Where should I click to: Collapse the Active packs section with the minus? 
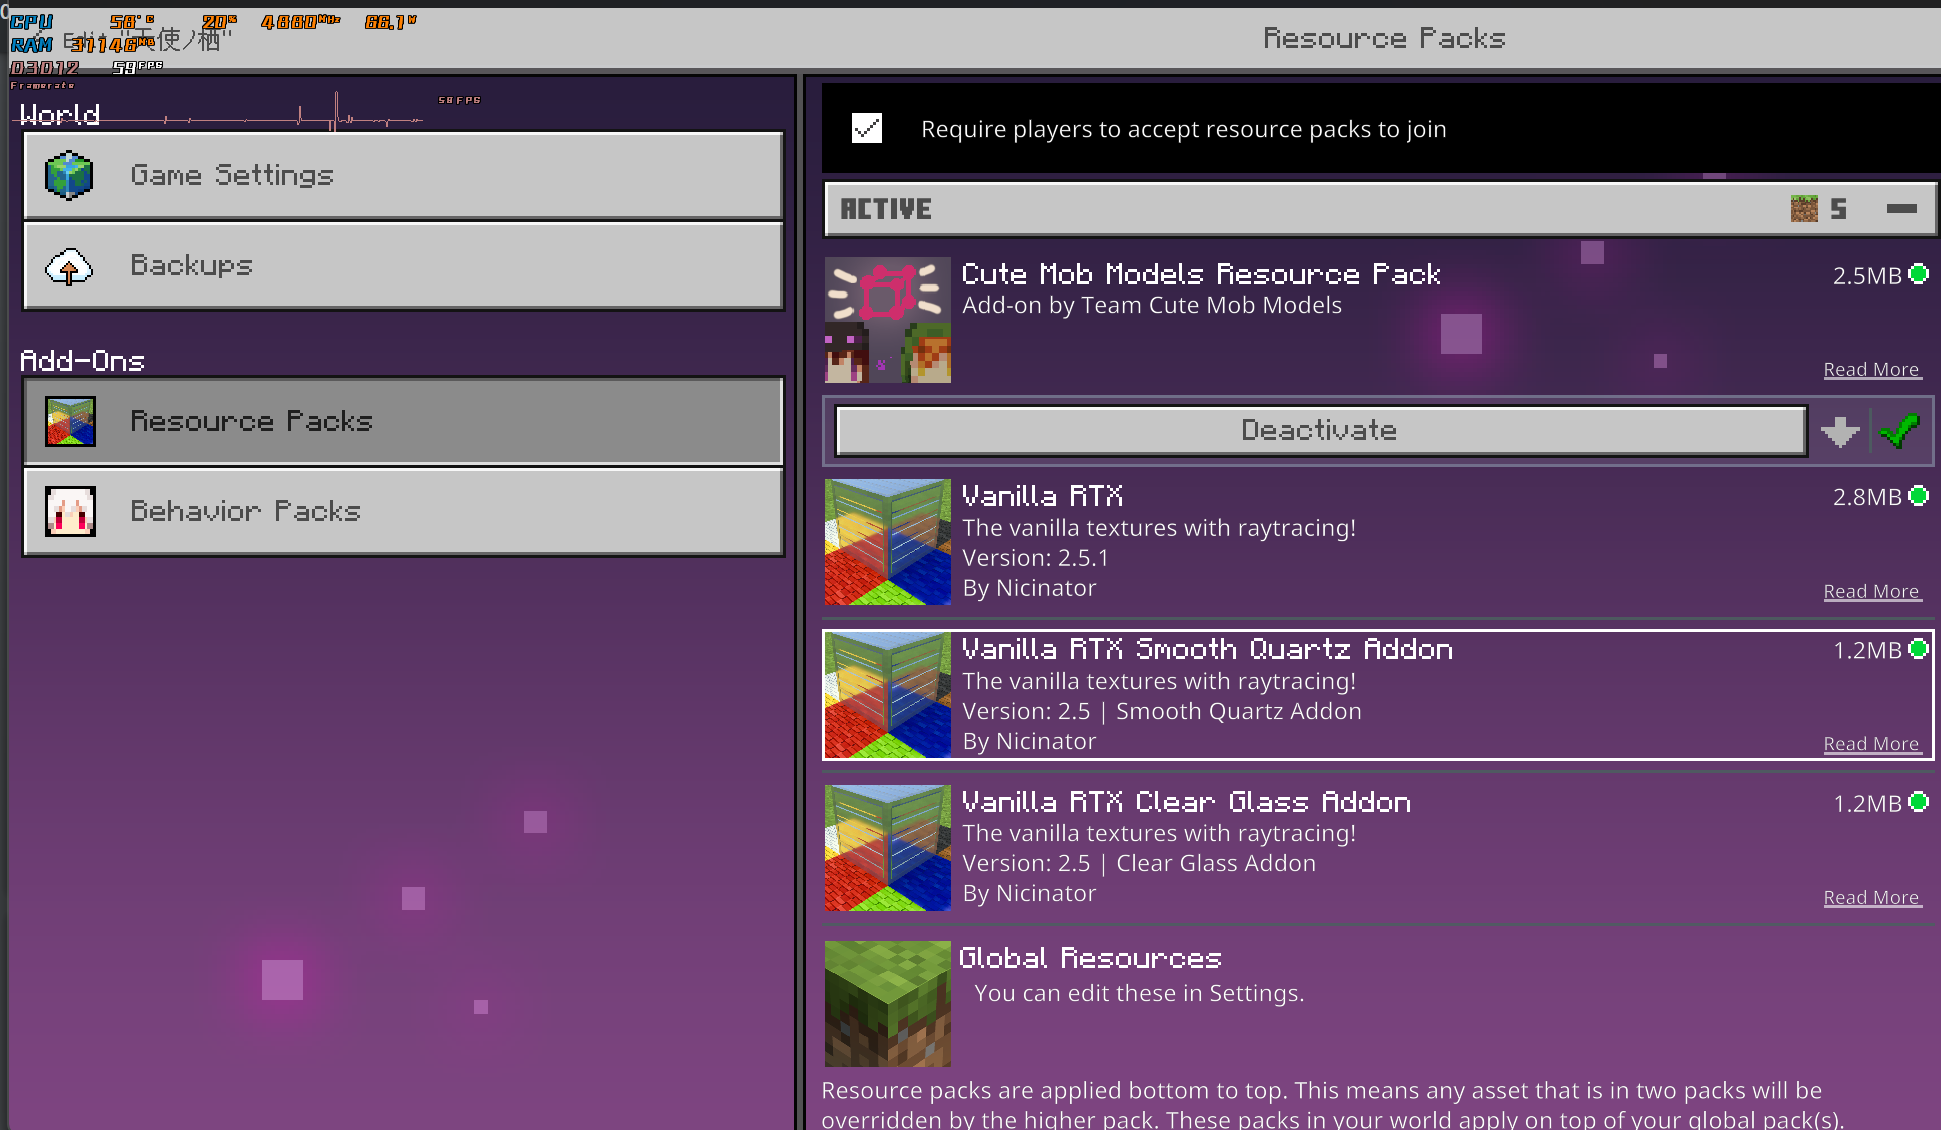pos(1901,209)
